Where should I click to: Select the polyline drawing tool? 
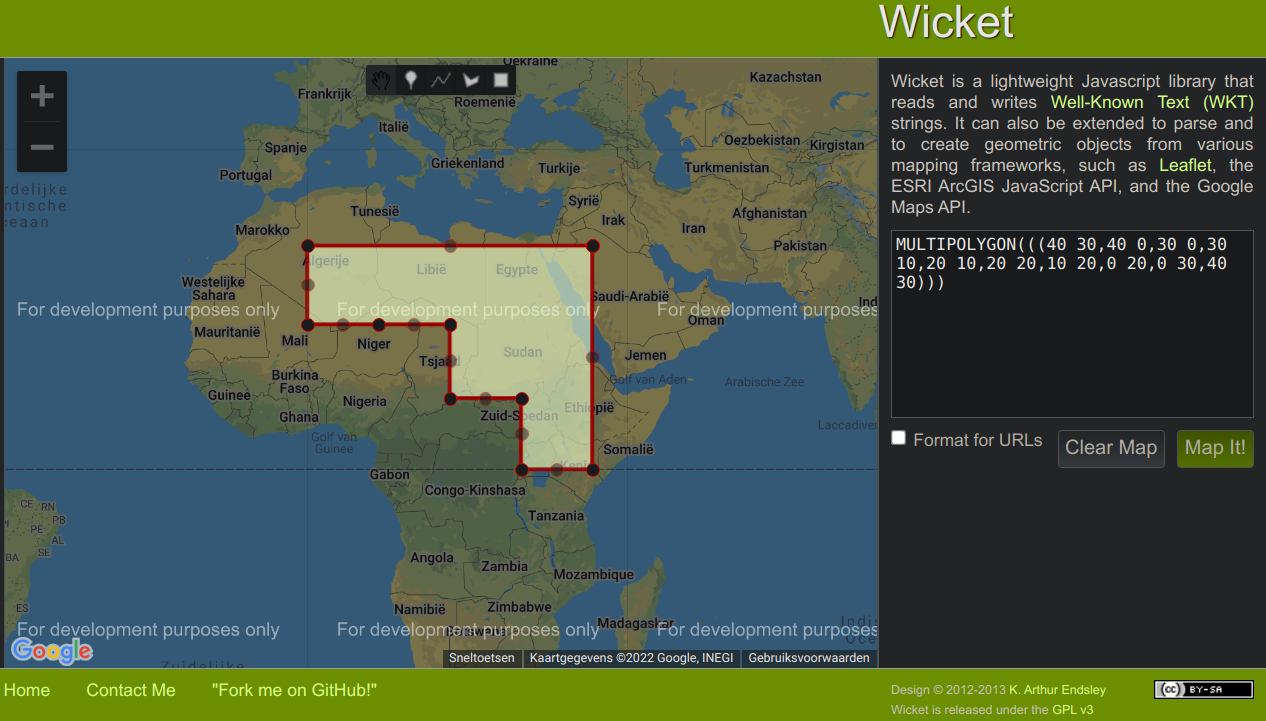441,80
